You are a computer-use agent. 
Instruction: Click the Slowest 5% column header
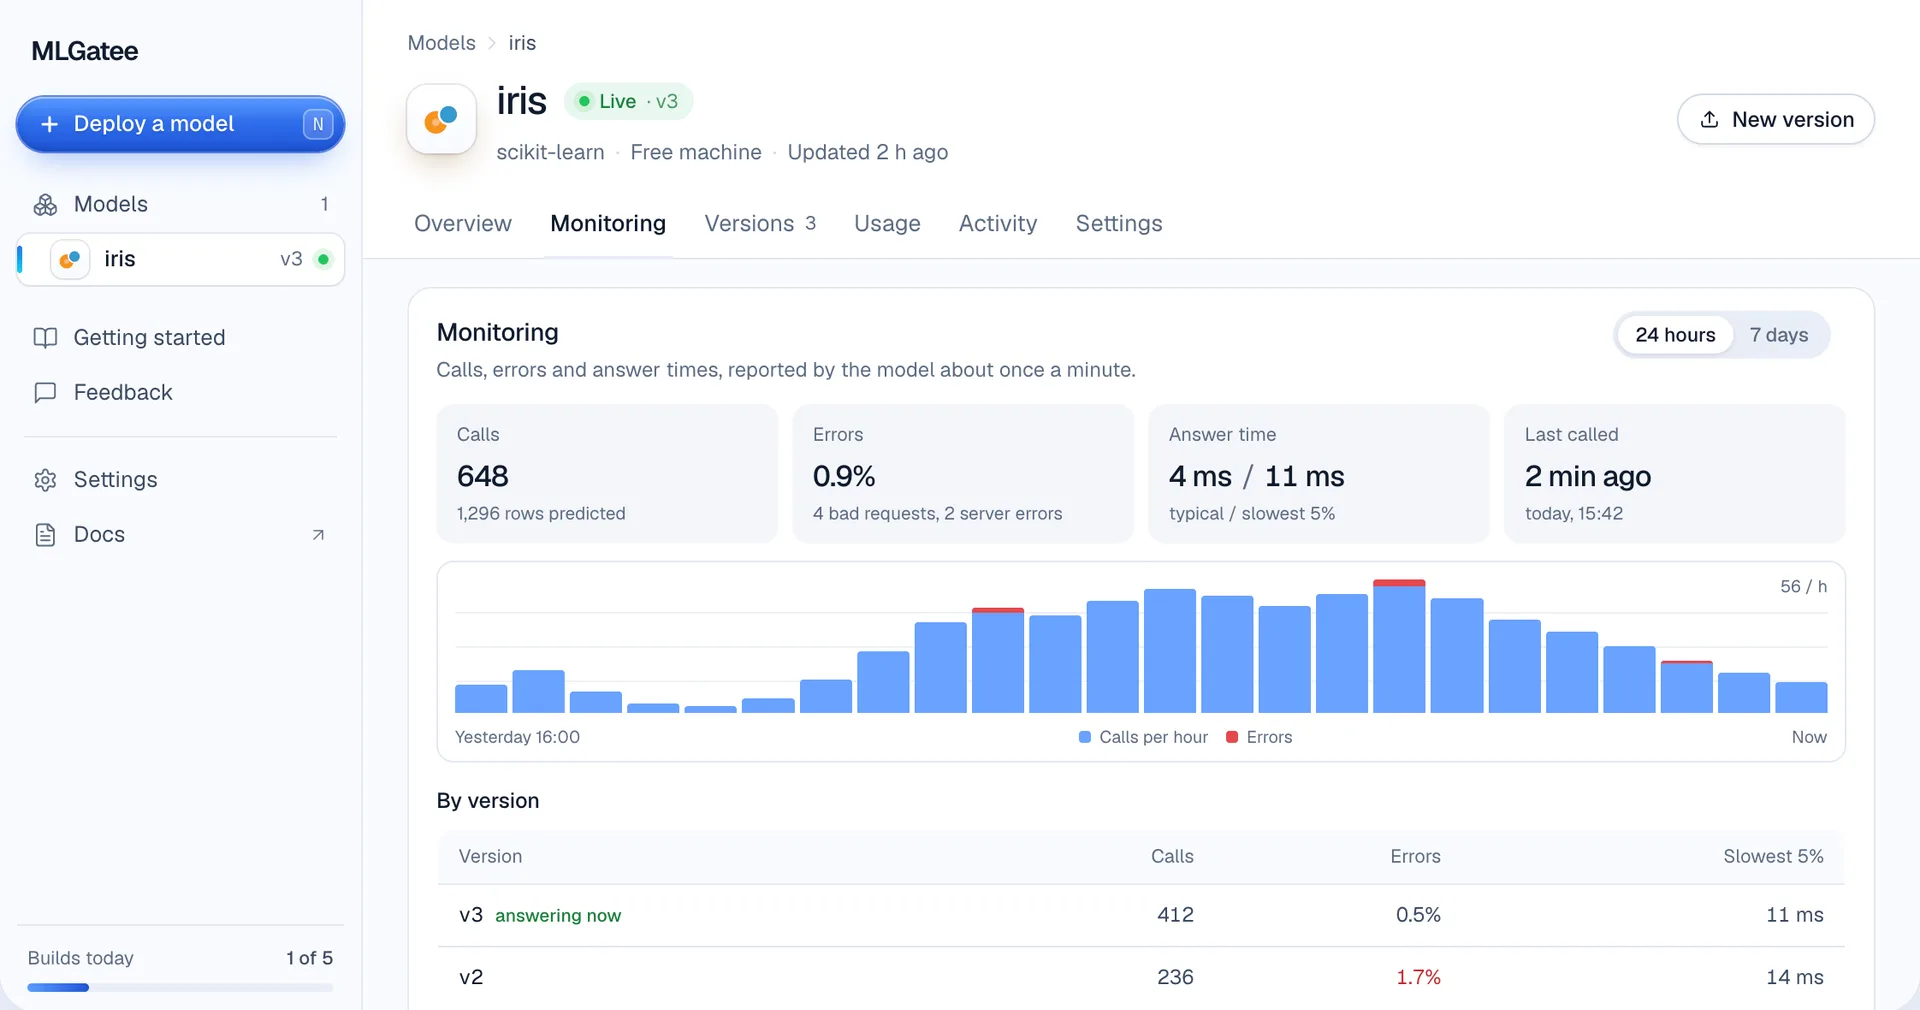(x=1773, y=857)
